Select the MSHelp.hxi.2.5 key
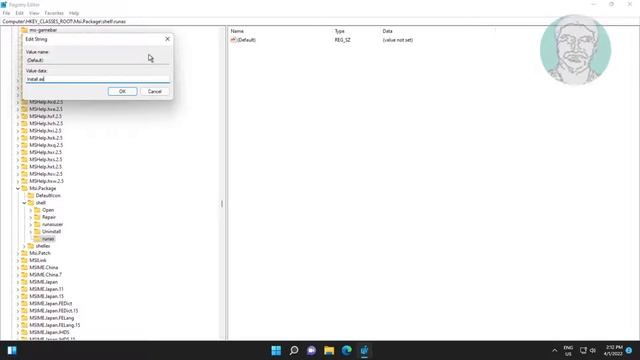The width and height of the screenshot is (640, 360). tap(45, 131)
